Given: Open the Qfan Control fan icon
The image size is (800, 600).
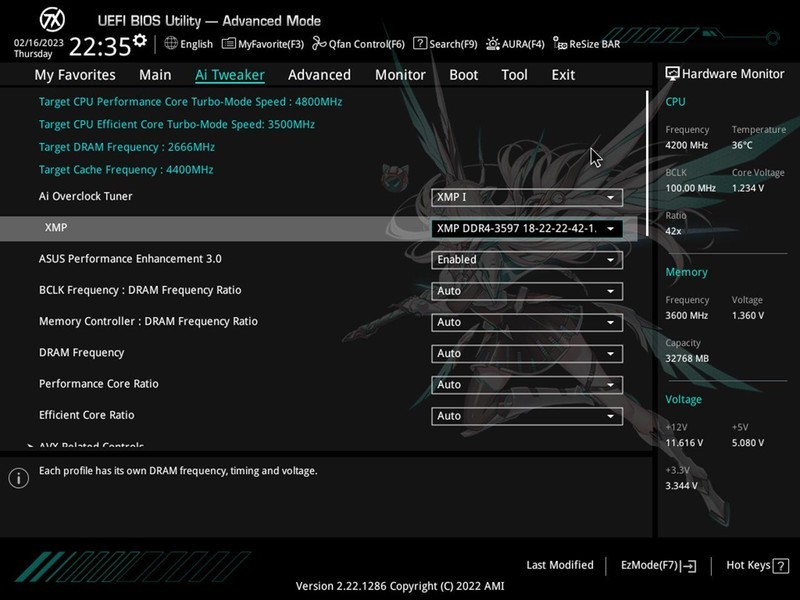Looking at the screenshot, I should click(319, 44).
